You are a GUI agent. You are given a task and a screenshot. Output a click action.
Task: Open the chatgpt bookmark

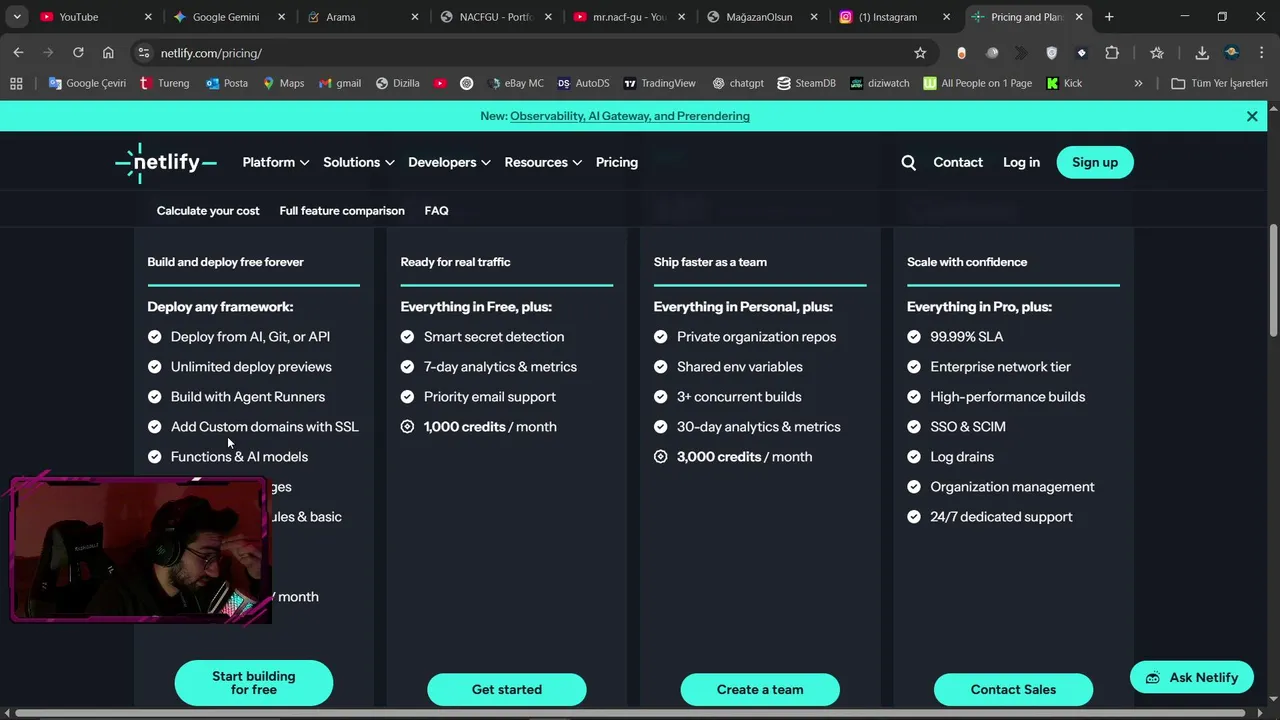coord(737,83)
